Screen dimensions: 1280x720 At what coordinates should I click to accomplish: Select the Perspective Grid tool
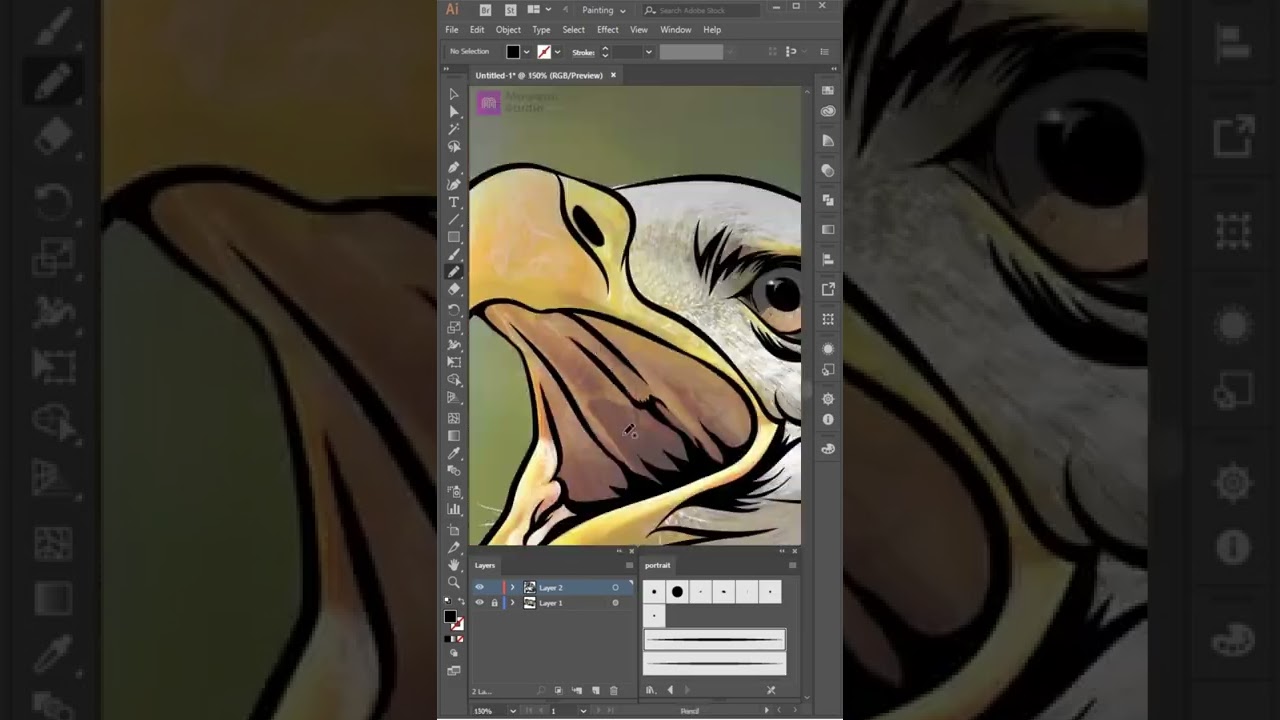click(454, 397)
